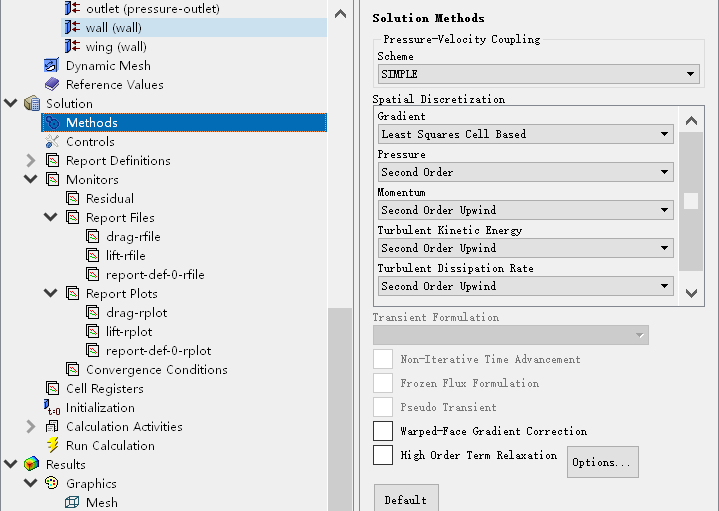Click the Cell Registers icon
This screenshot has width=719, height=511.
click(x=53, y=389)
